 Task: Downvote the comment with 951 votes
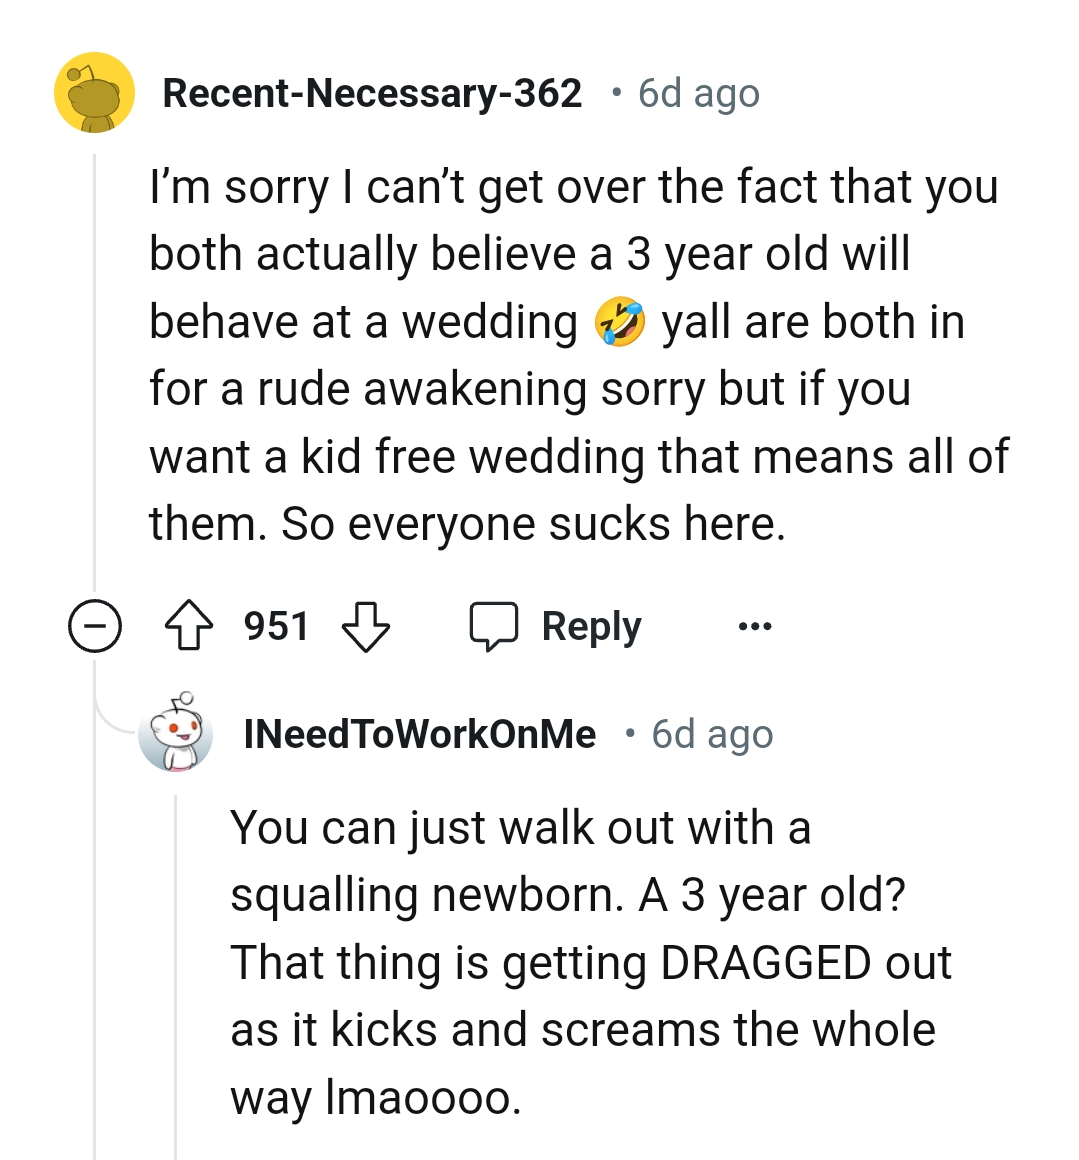pos(366,627)
